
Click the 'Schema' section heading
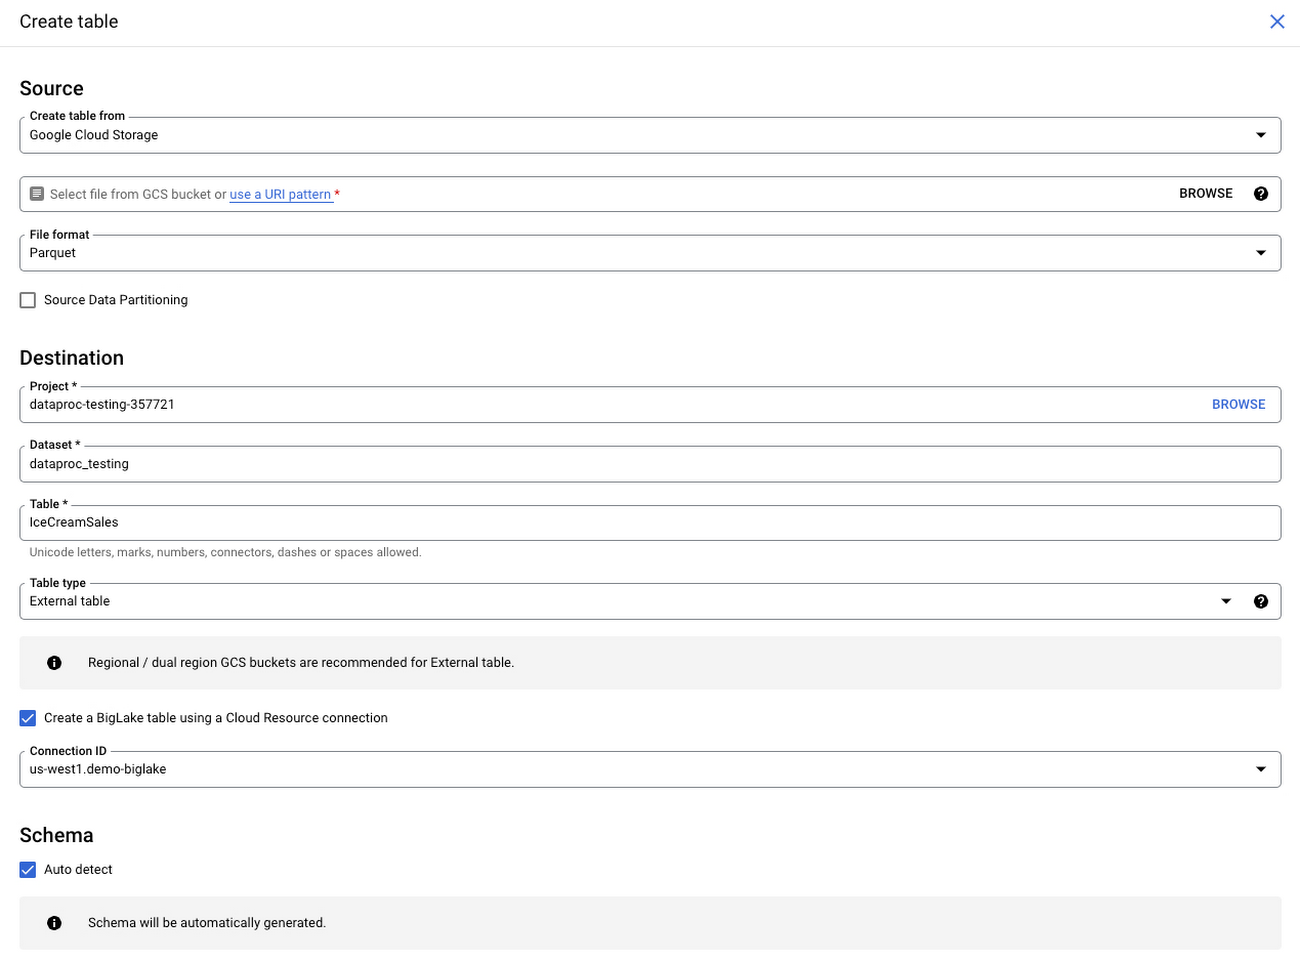pos(57,835)
